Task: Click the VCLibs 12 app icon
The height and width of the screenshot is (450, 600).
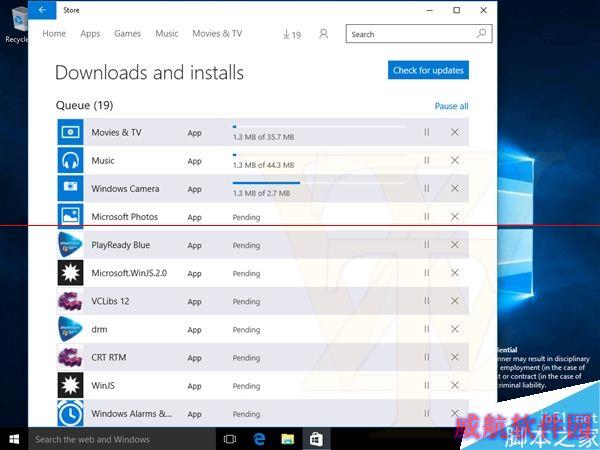Action: tap(70, 301)
